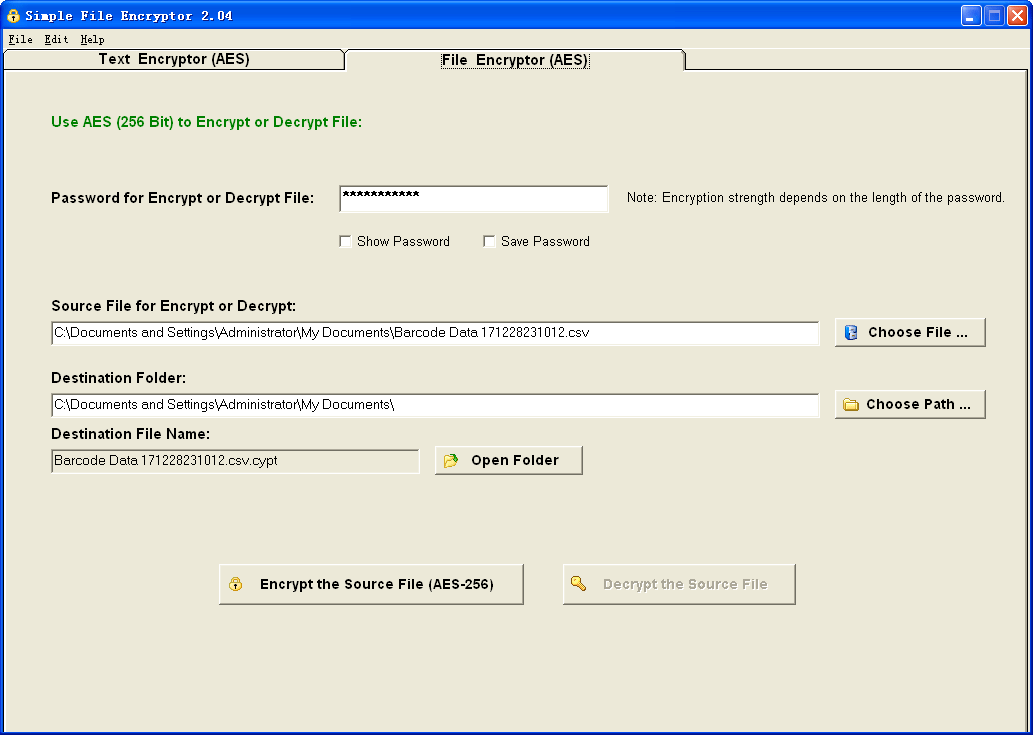Click the Decrypt the Source File label
The width and height of the screenshot is (1033, 735).
coord(685,584)
